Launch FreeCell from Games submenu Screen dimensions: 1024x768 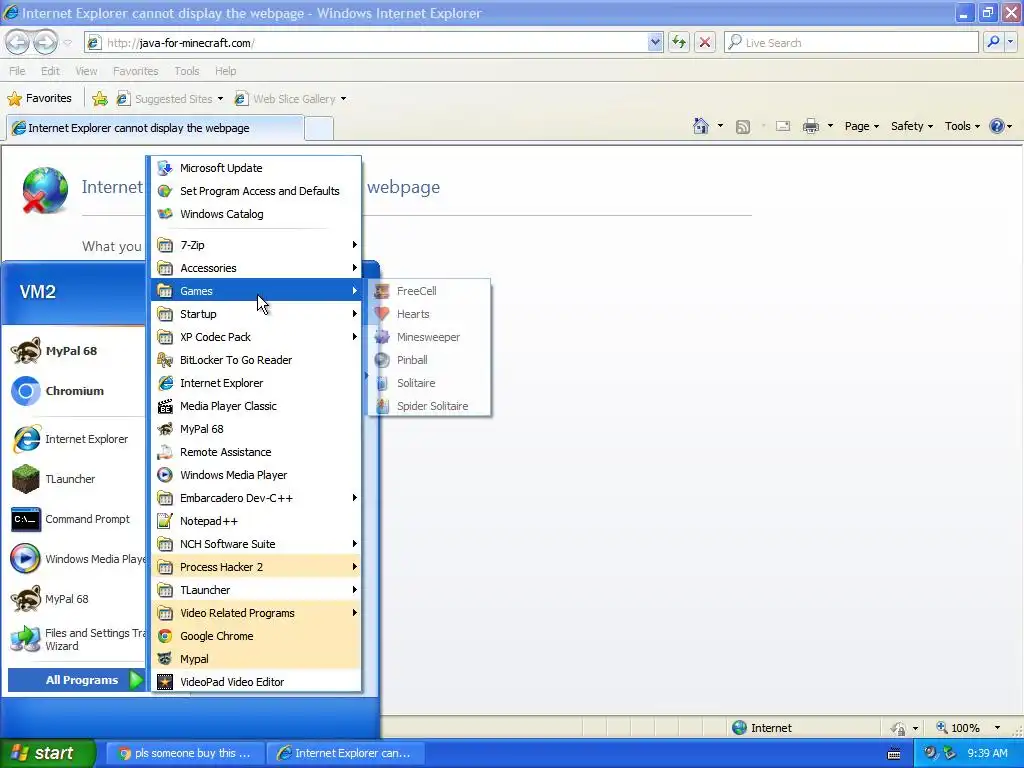(429, 291)
